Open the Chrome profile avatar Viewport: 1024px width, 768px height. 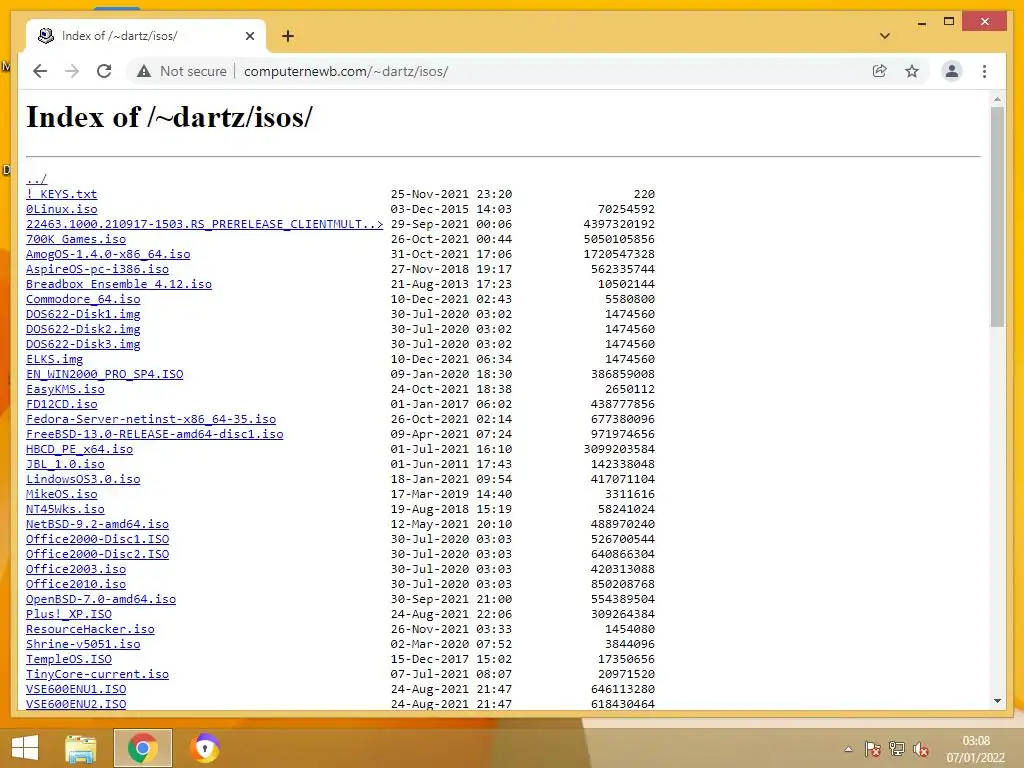pyautogui.click(x=952, y=71)
